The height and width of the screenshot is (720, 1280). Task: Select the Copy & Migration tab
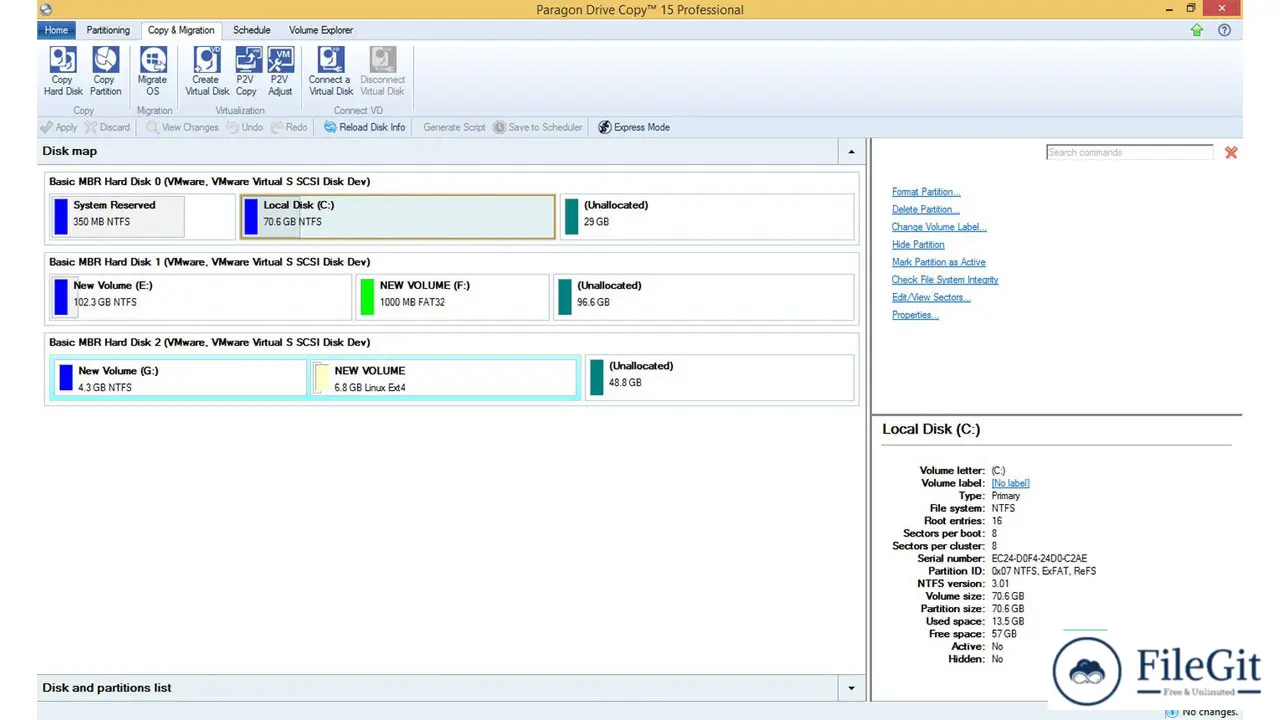click(x=181, y=30)
